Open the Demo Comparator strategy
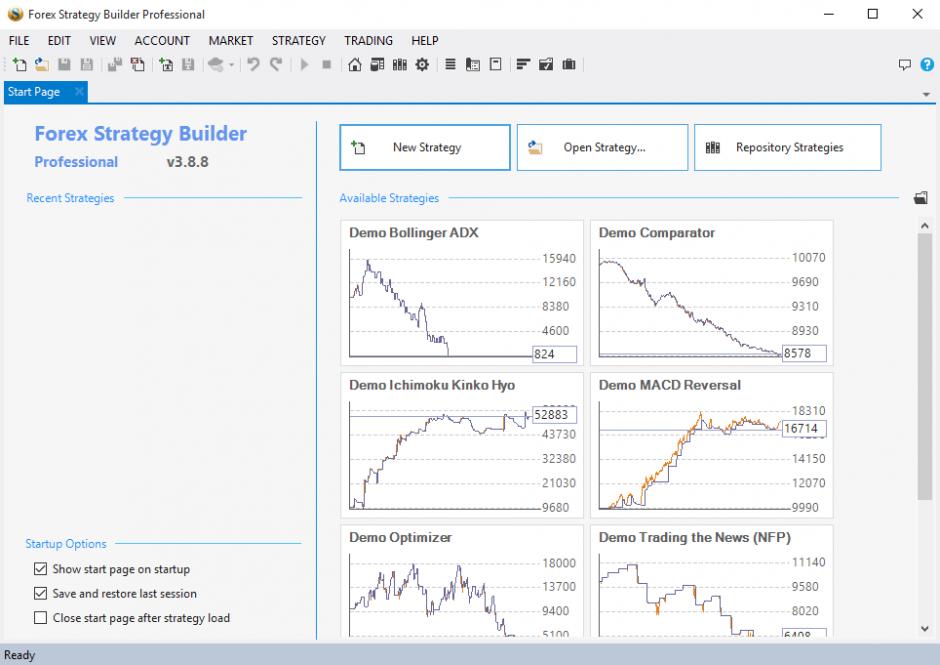This screenshot has width=940, height=665. (712, 293)
